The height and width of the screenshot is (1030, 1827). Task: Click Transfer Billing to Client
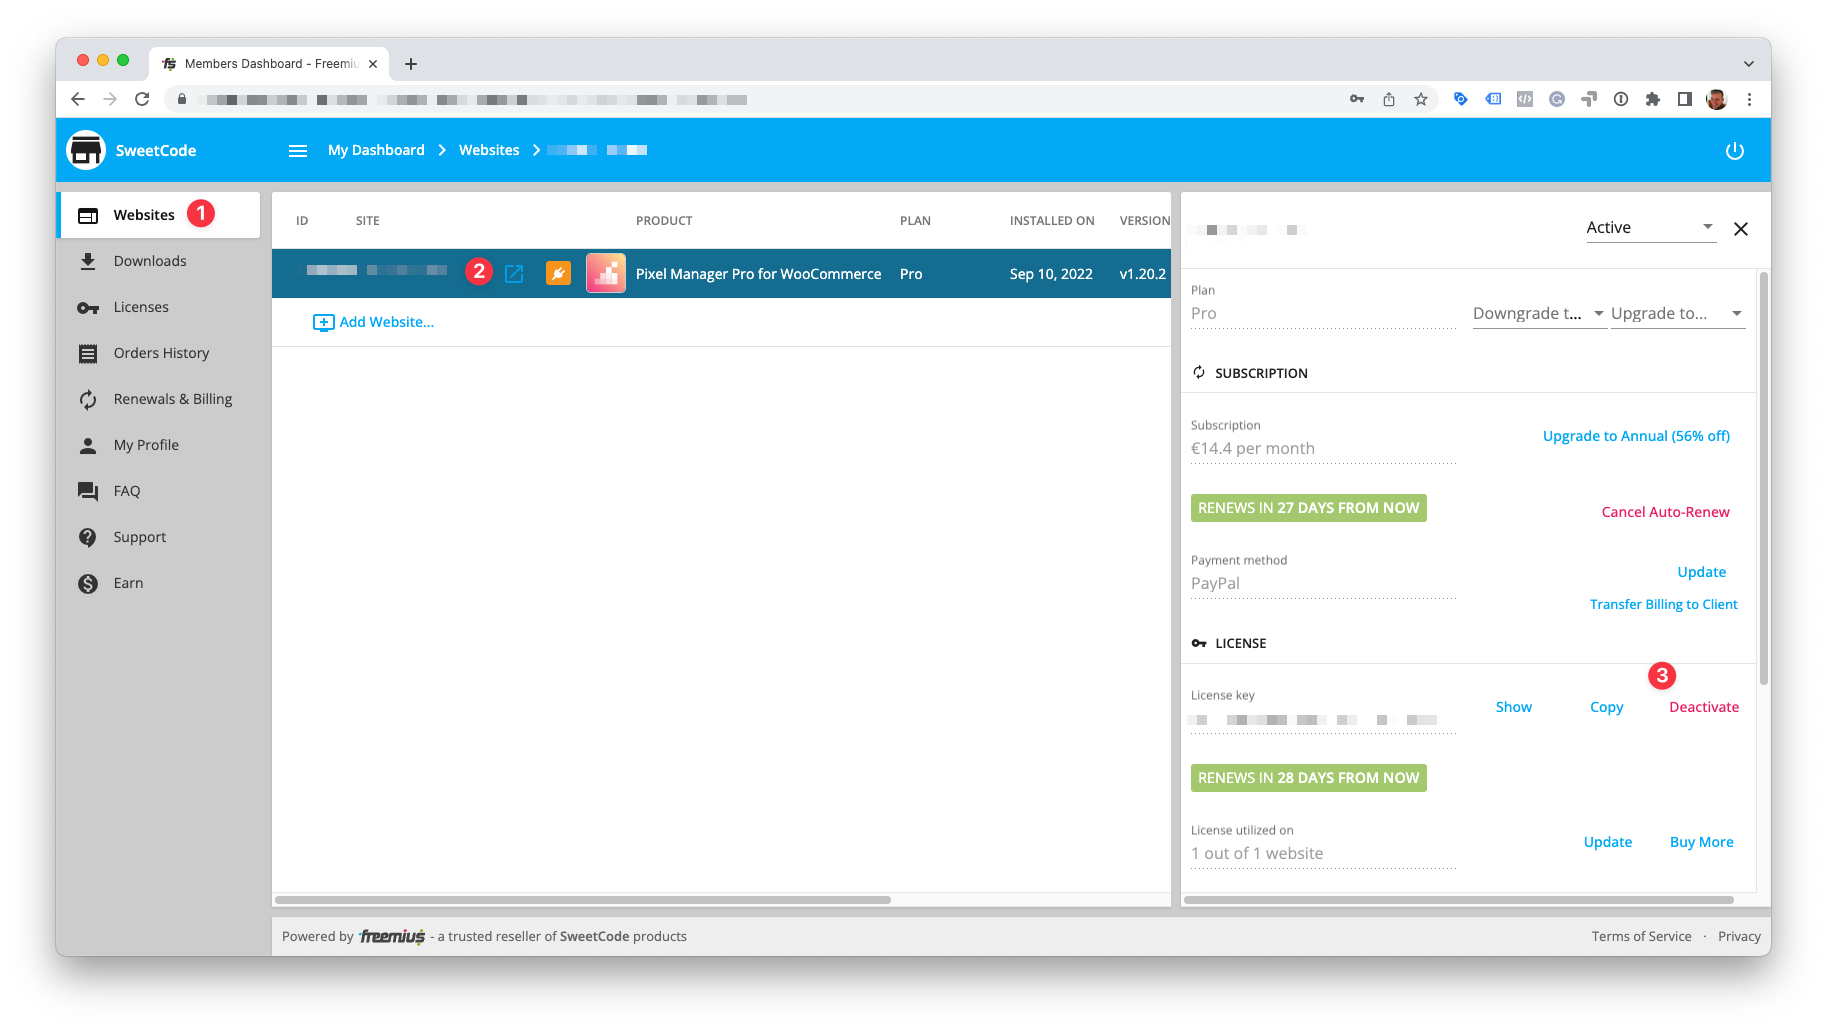click(x=1663, y=604)
